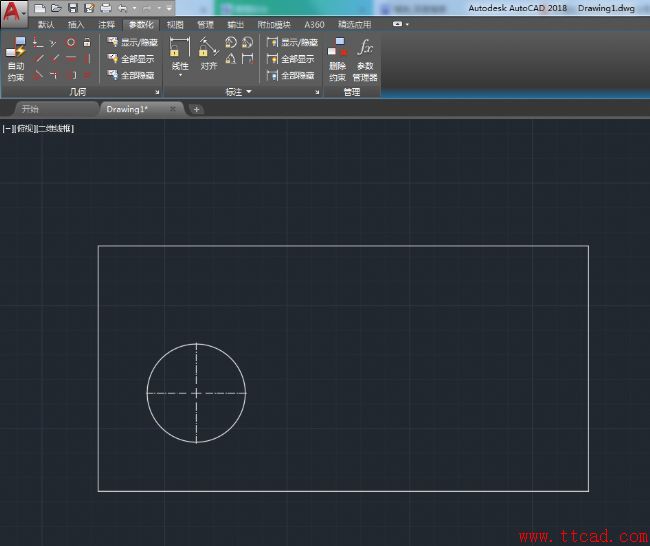
Task: Toggle dimensional constraints 显示/隐藏
Action: coord(292,42)
